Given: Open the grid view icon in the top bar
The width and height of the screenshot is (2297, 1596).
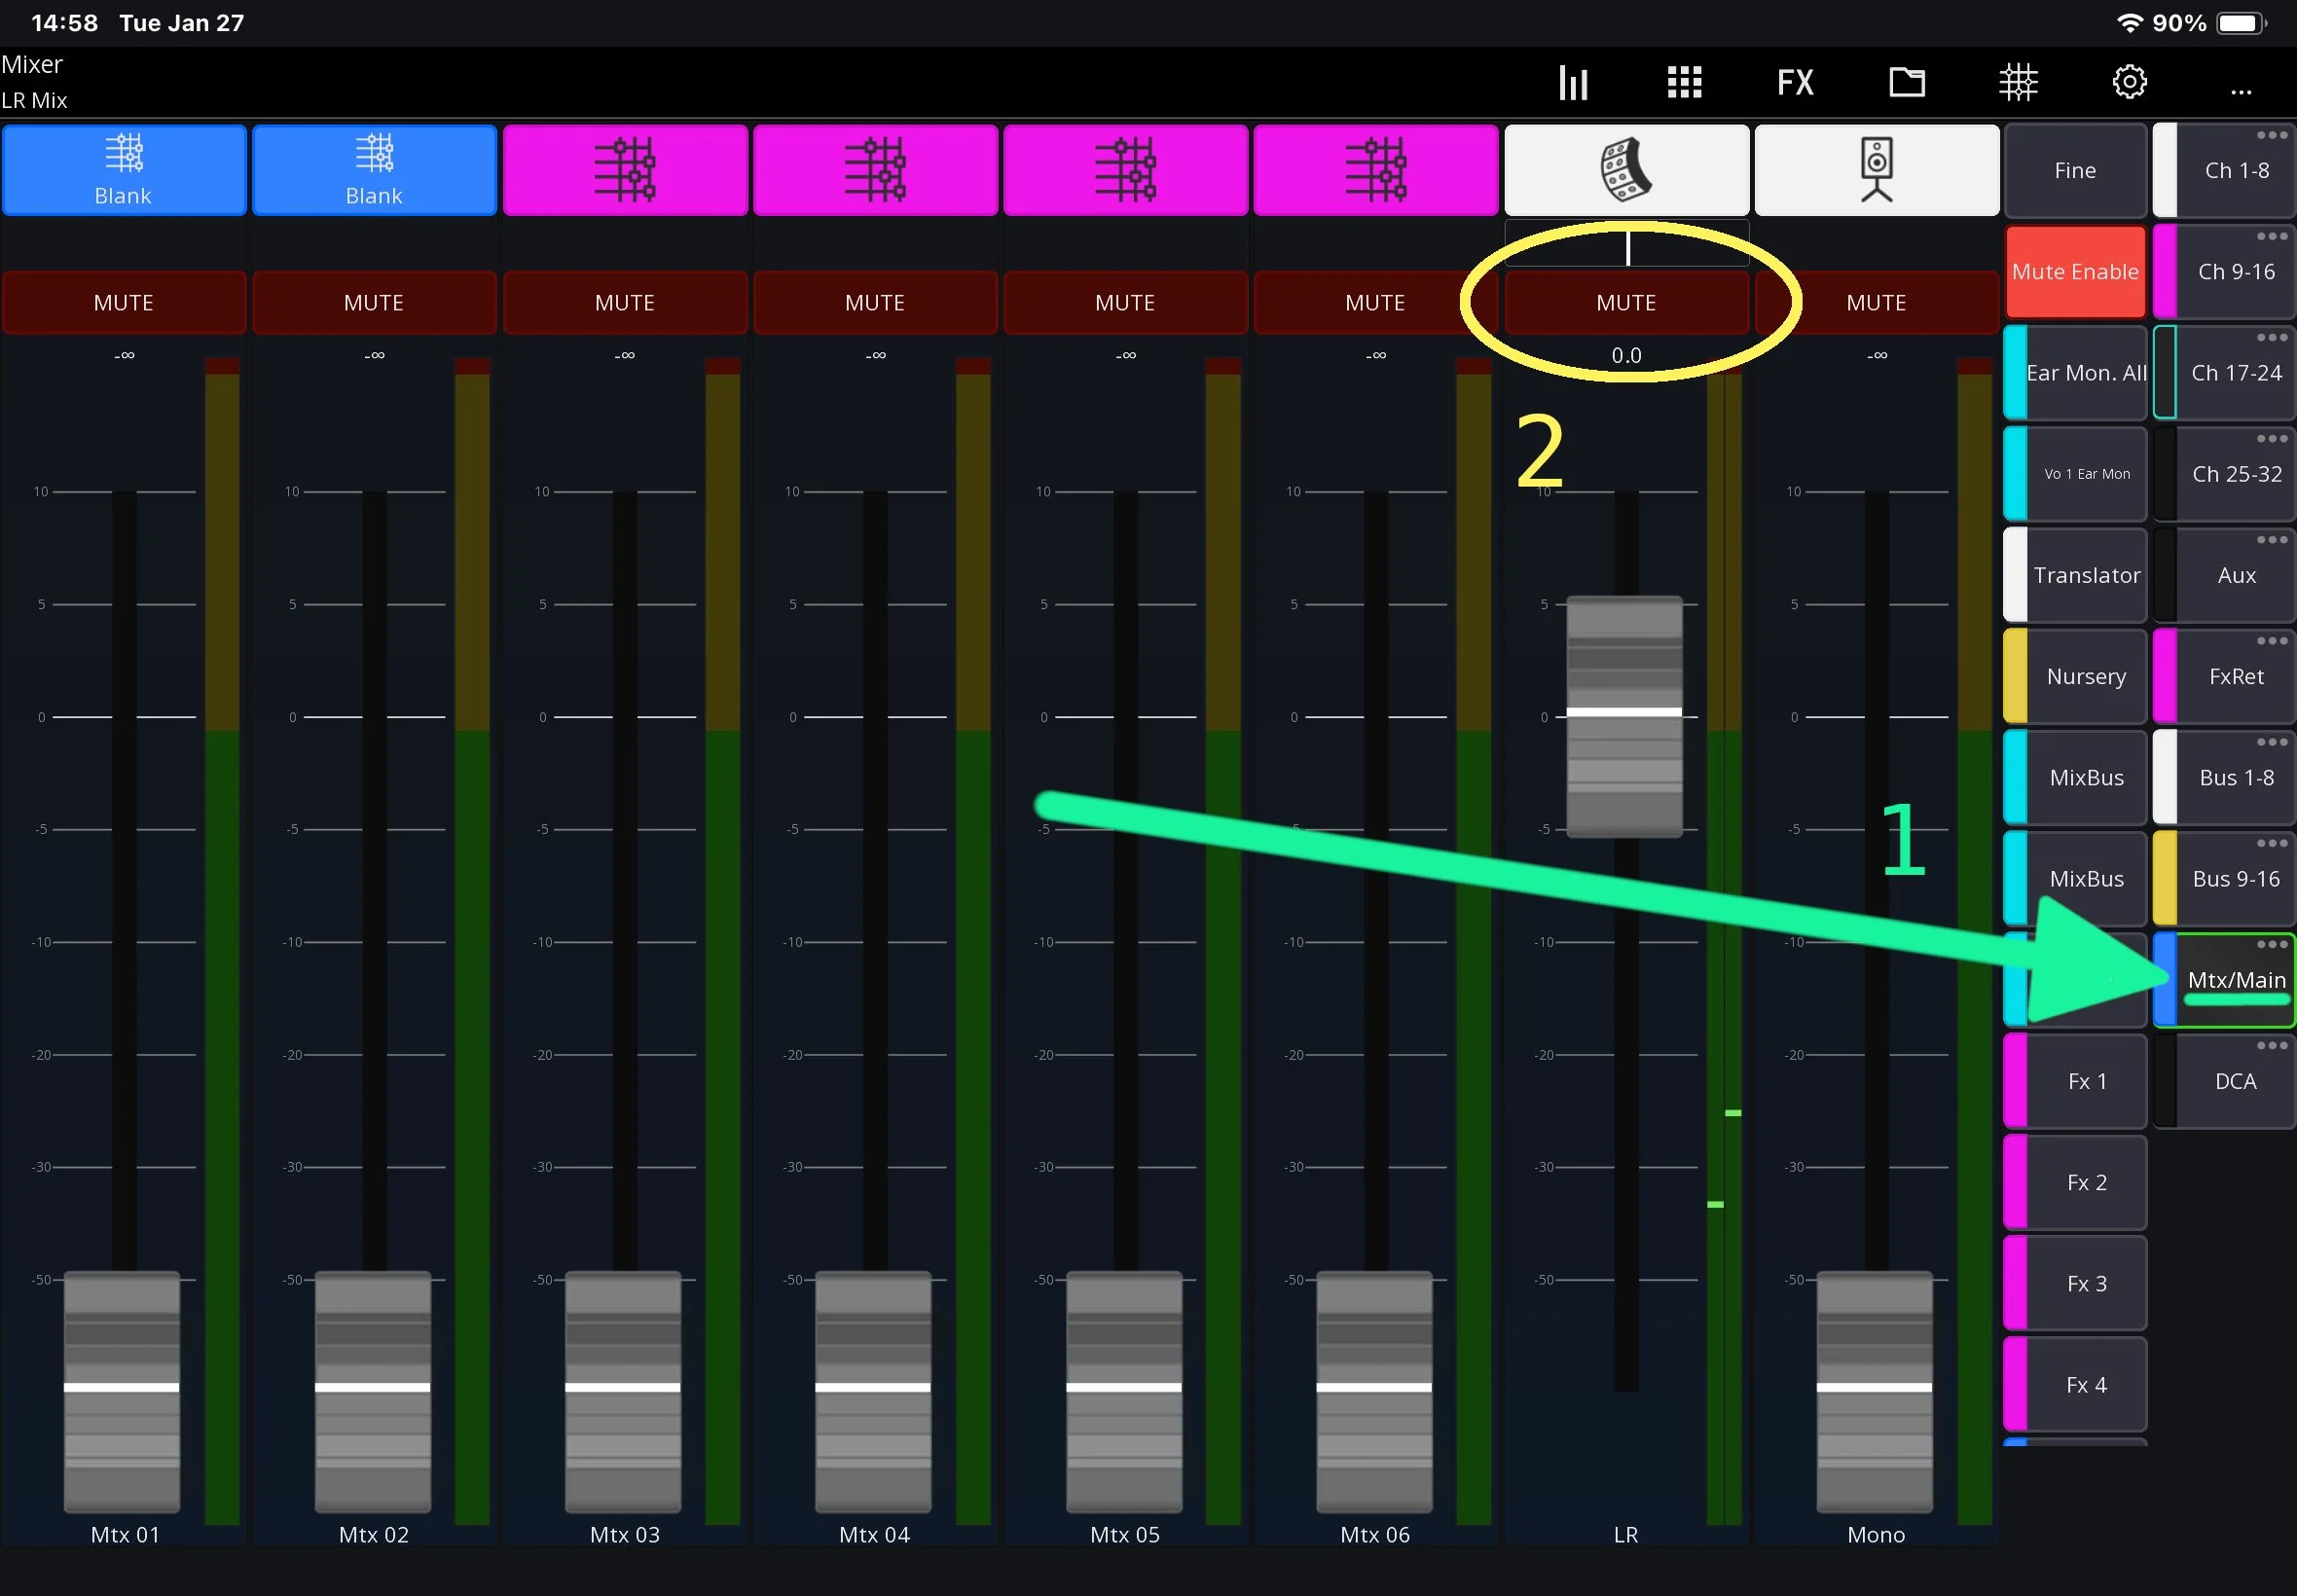Looking at the screenshot, I should [1684, 82].
